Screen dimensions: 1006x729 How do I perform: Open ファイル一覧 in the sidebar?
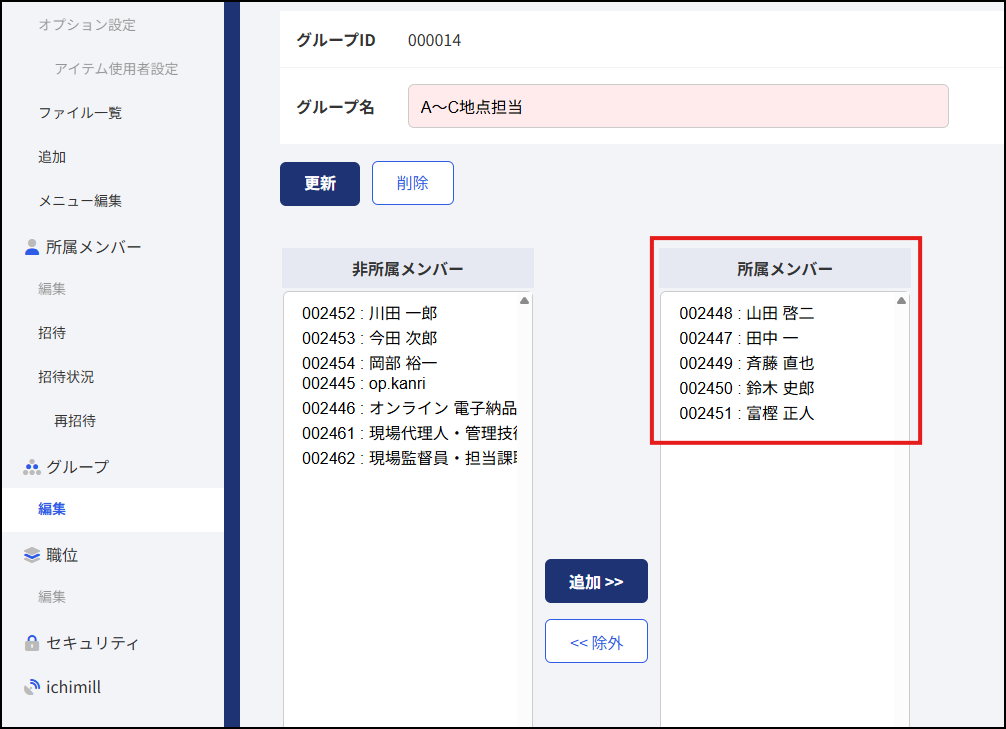pyautogui.click(x=80, y=113)
